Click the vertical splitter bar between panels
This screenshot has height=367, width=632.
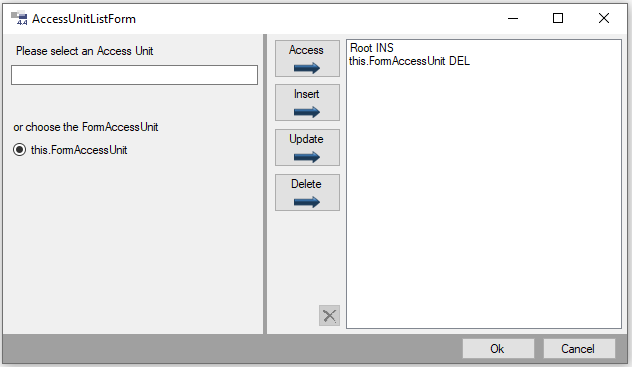(265, 184)
